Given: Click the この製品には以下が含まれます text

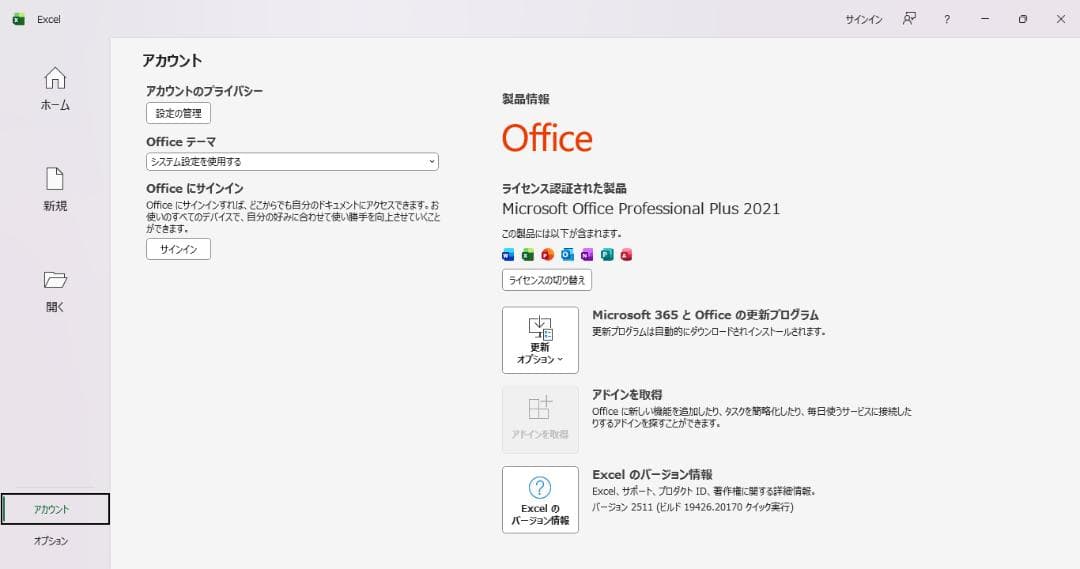Looking at the screenshot, I should tap(561, 234).
